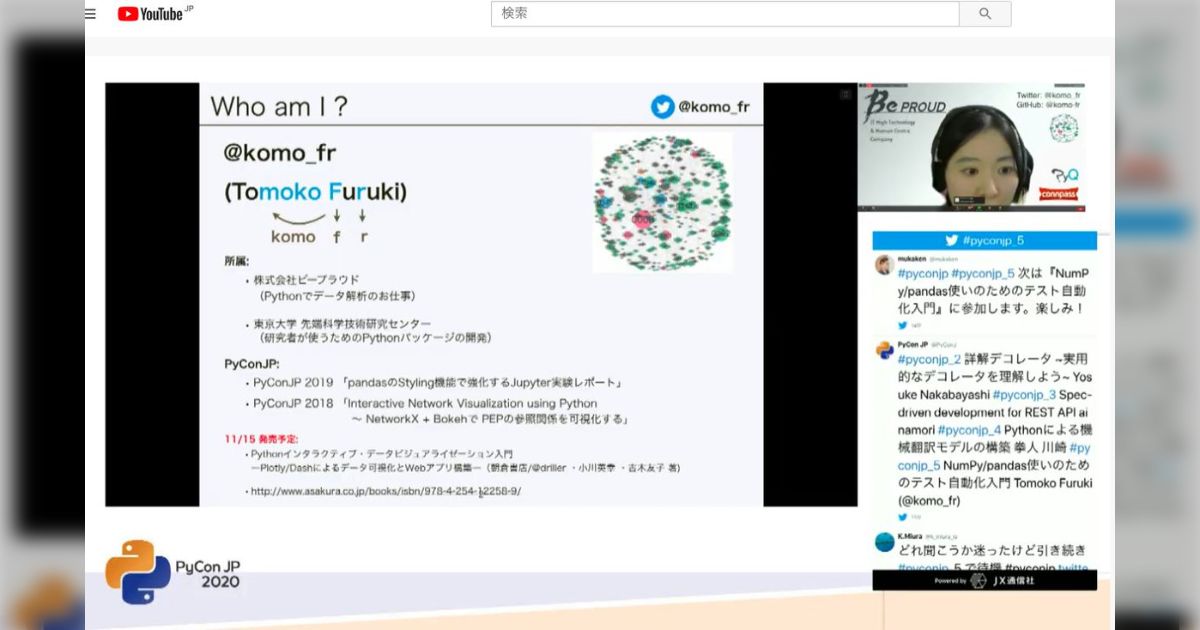Click the expand icon at the slide's top-right

843,93
